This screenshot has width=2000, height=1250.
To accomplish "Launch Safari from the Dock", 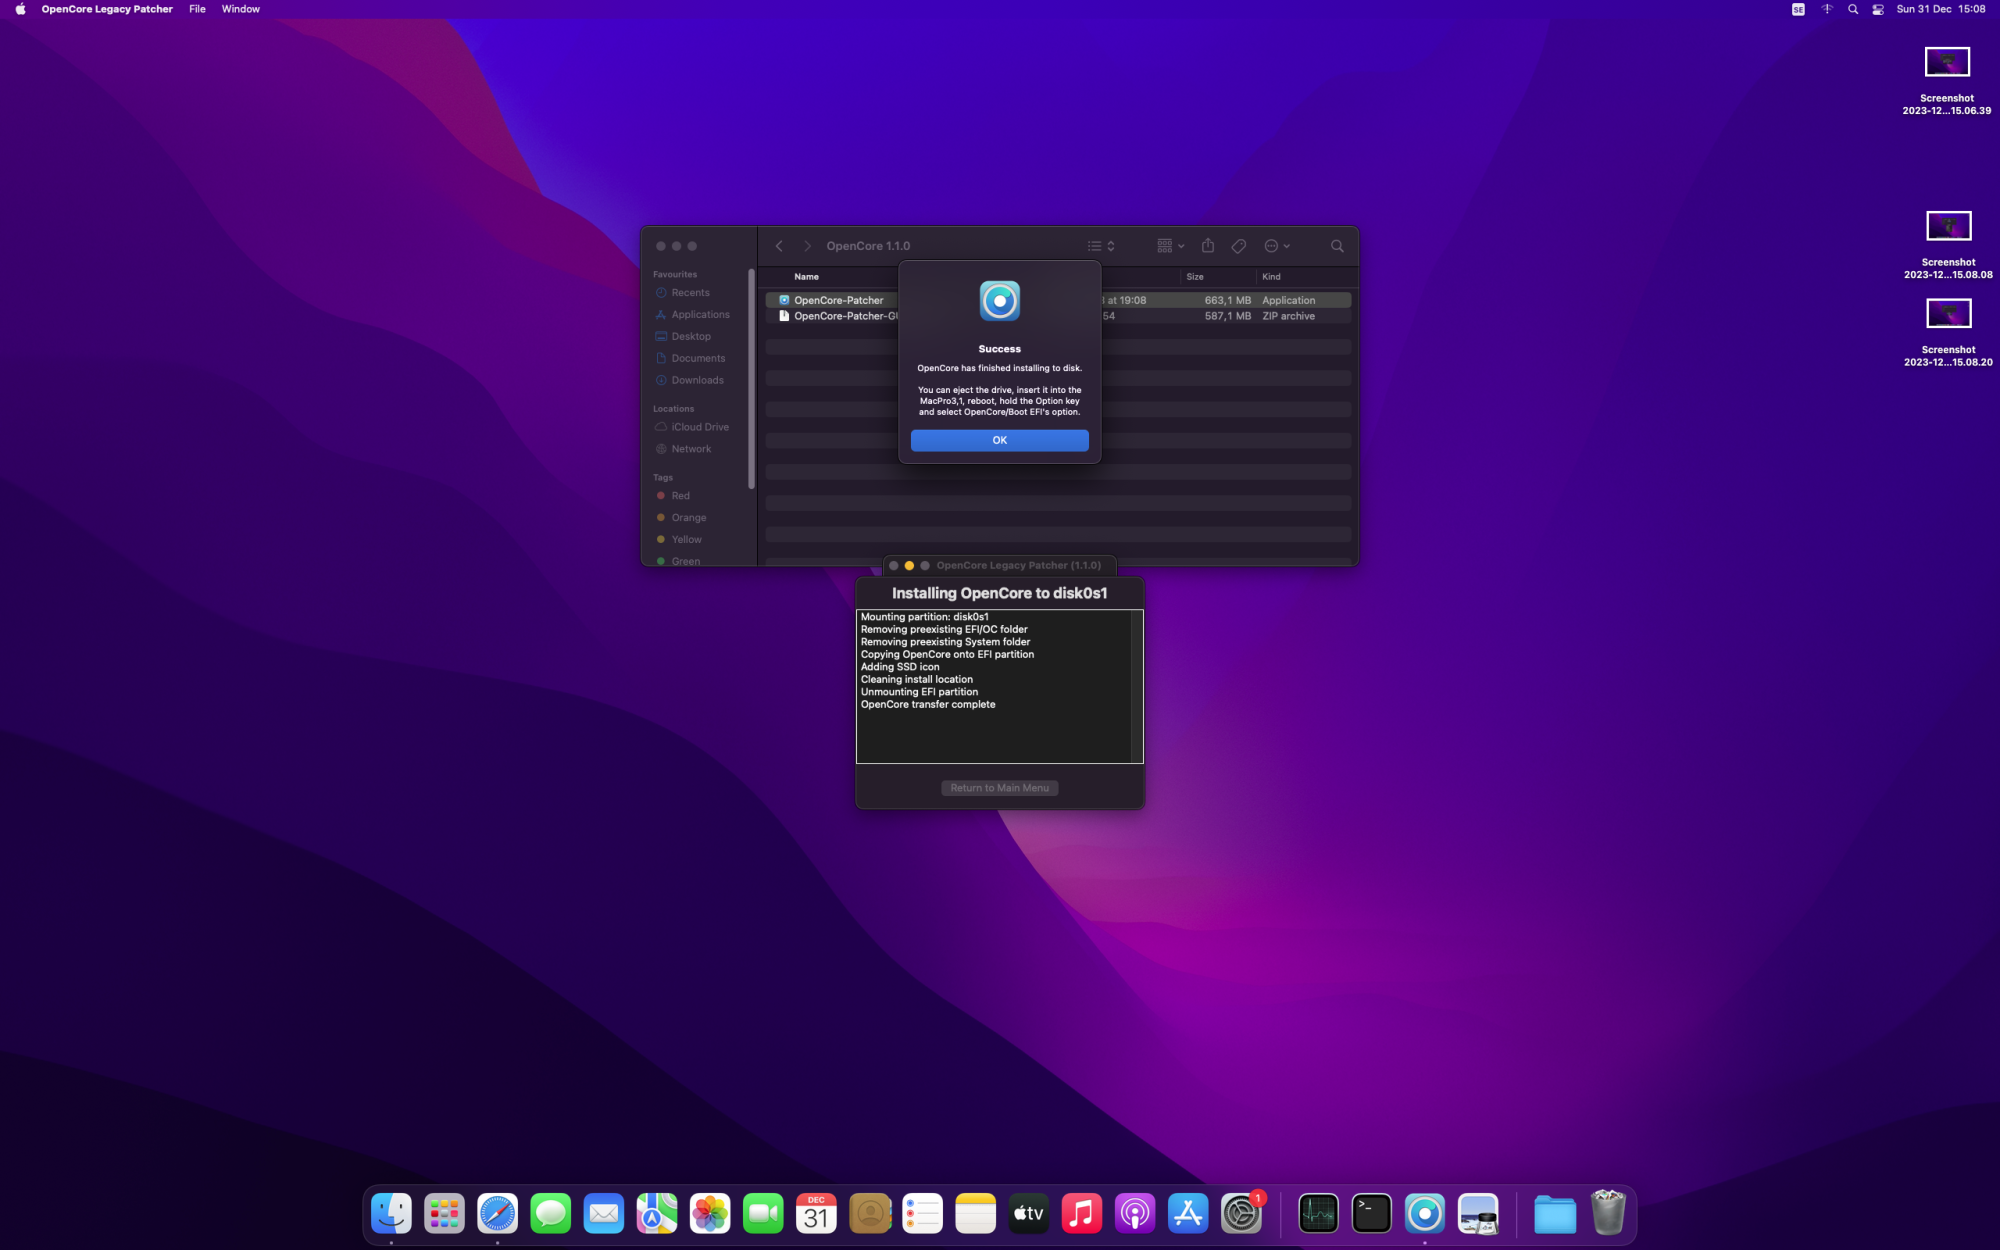I will (497, 1213).
